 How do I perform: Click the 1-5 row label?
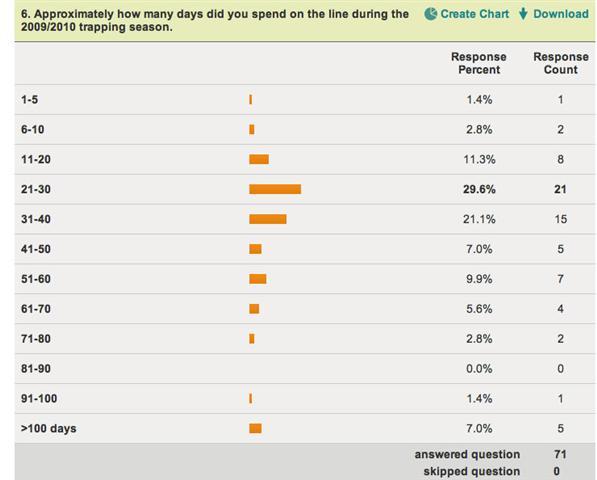(29, 100)
